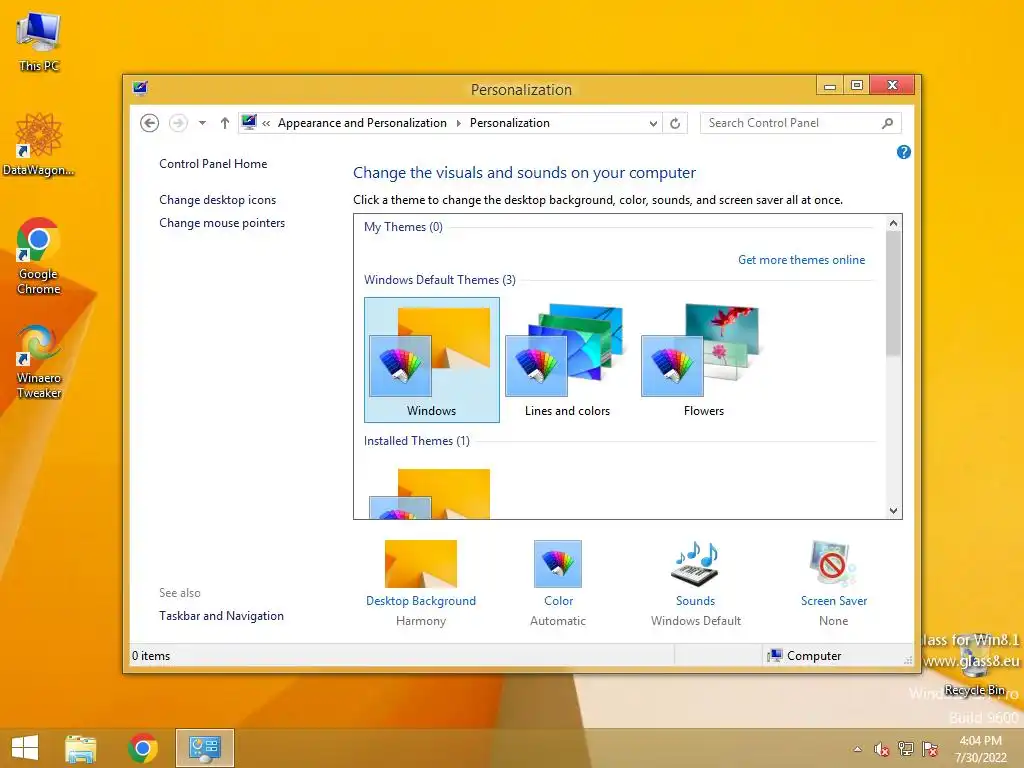Viewport: 1024px width, 768px height.
Task: Click Computer in the status bar
Action: click(x=805, y=656)
